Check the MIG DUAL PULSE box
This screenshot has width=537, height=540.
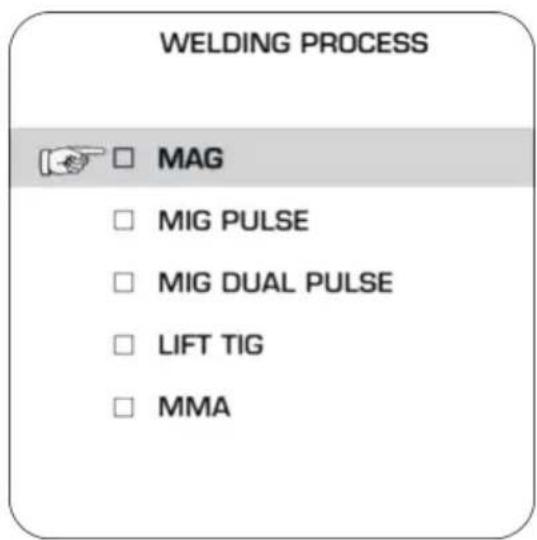pyautogui.click(x=123, y=282)
